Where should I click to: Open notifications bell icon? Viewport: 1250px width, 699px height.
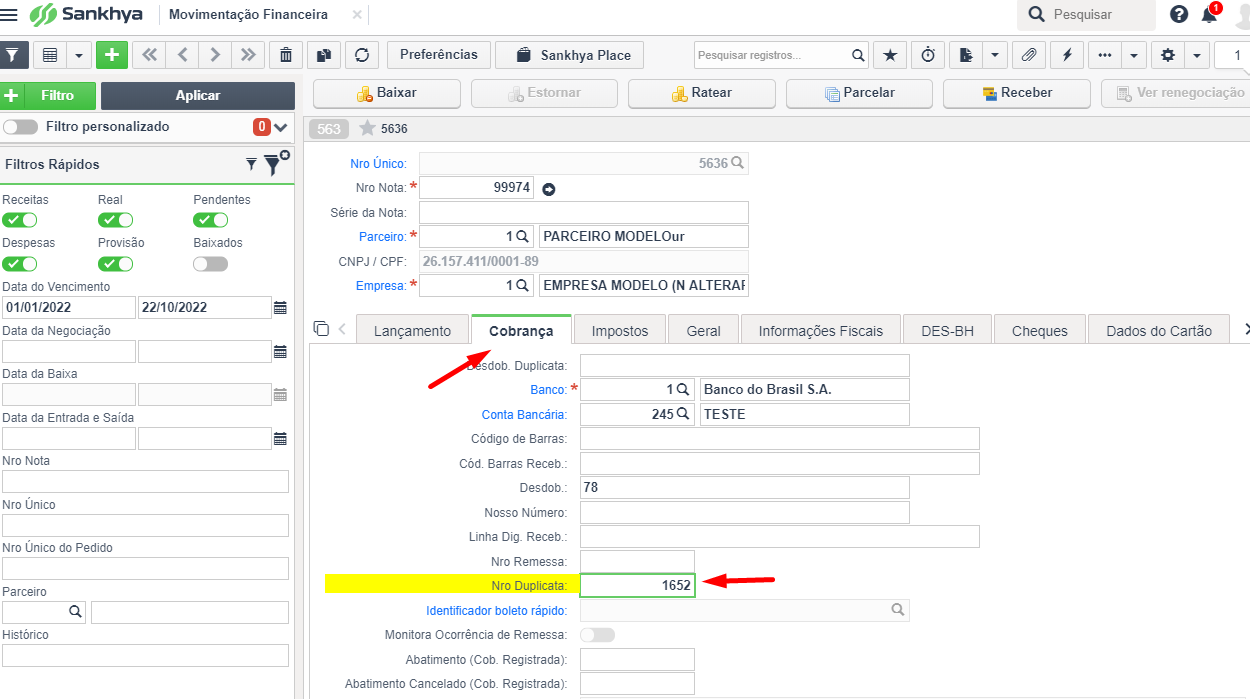click(1209, 15)
